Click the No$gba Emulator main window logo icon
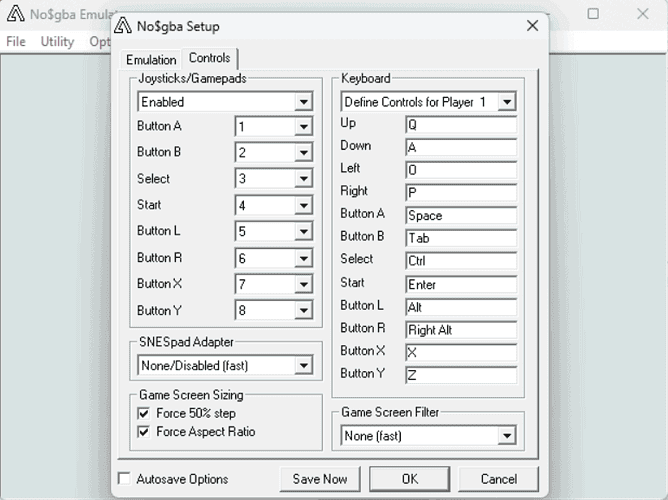The height and width of the screenshot is (500, 668). click(x=15, y=14)
